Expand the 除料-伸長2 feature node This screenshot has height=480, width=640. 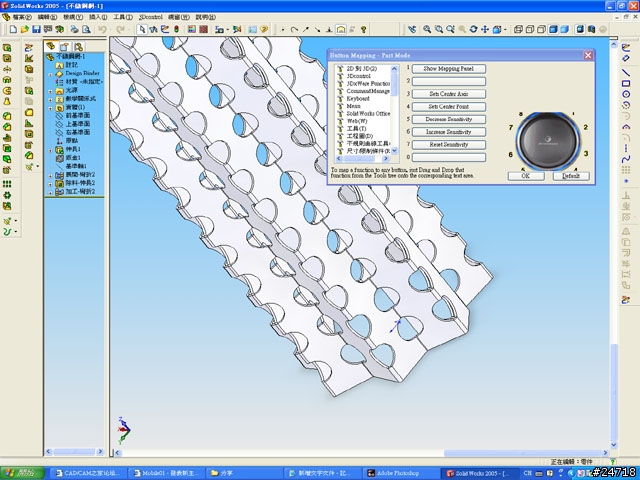[x=51, y=184]
